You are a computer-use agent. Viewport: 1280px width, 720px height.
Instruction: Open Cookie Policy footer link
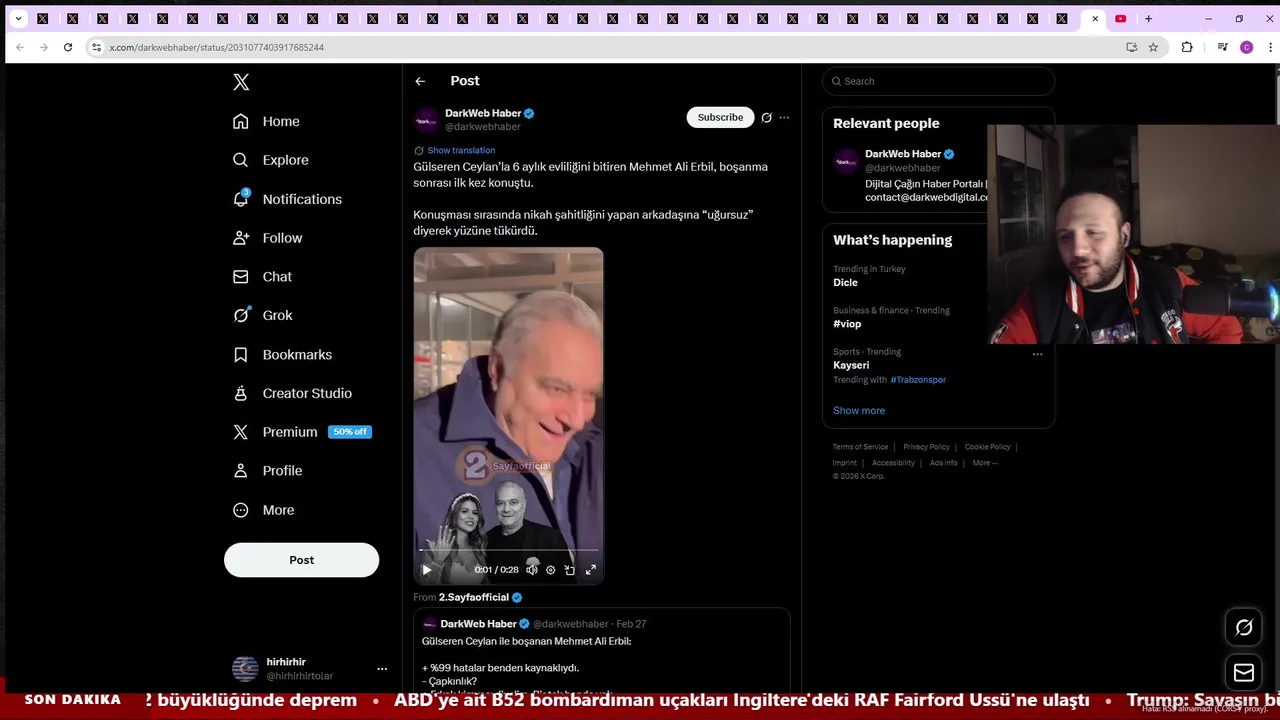point(987,447)
